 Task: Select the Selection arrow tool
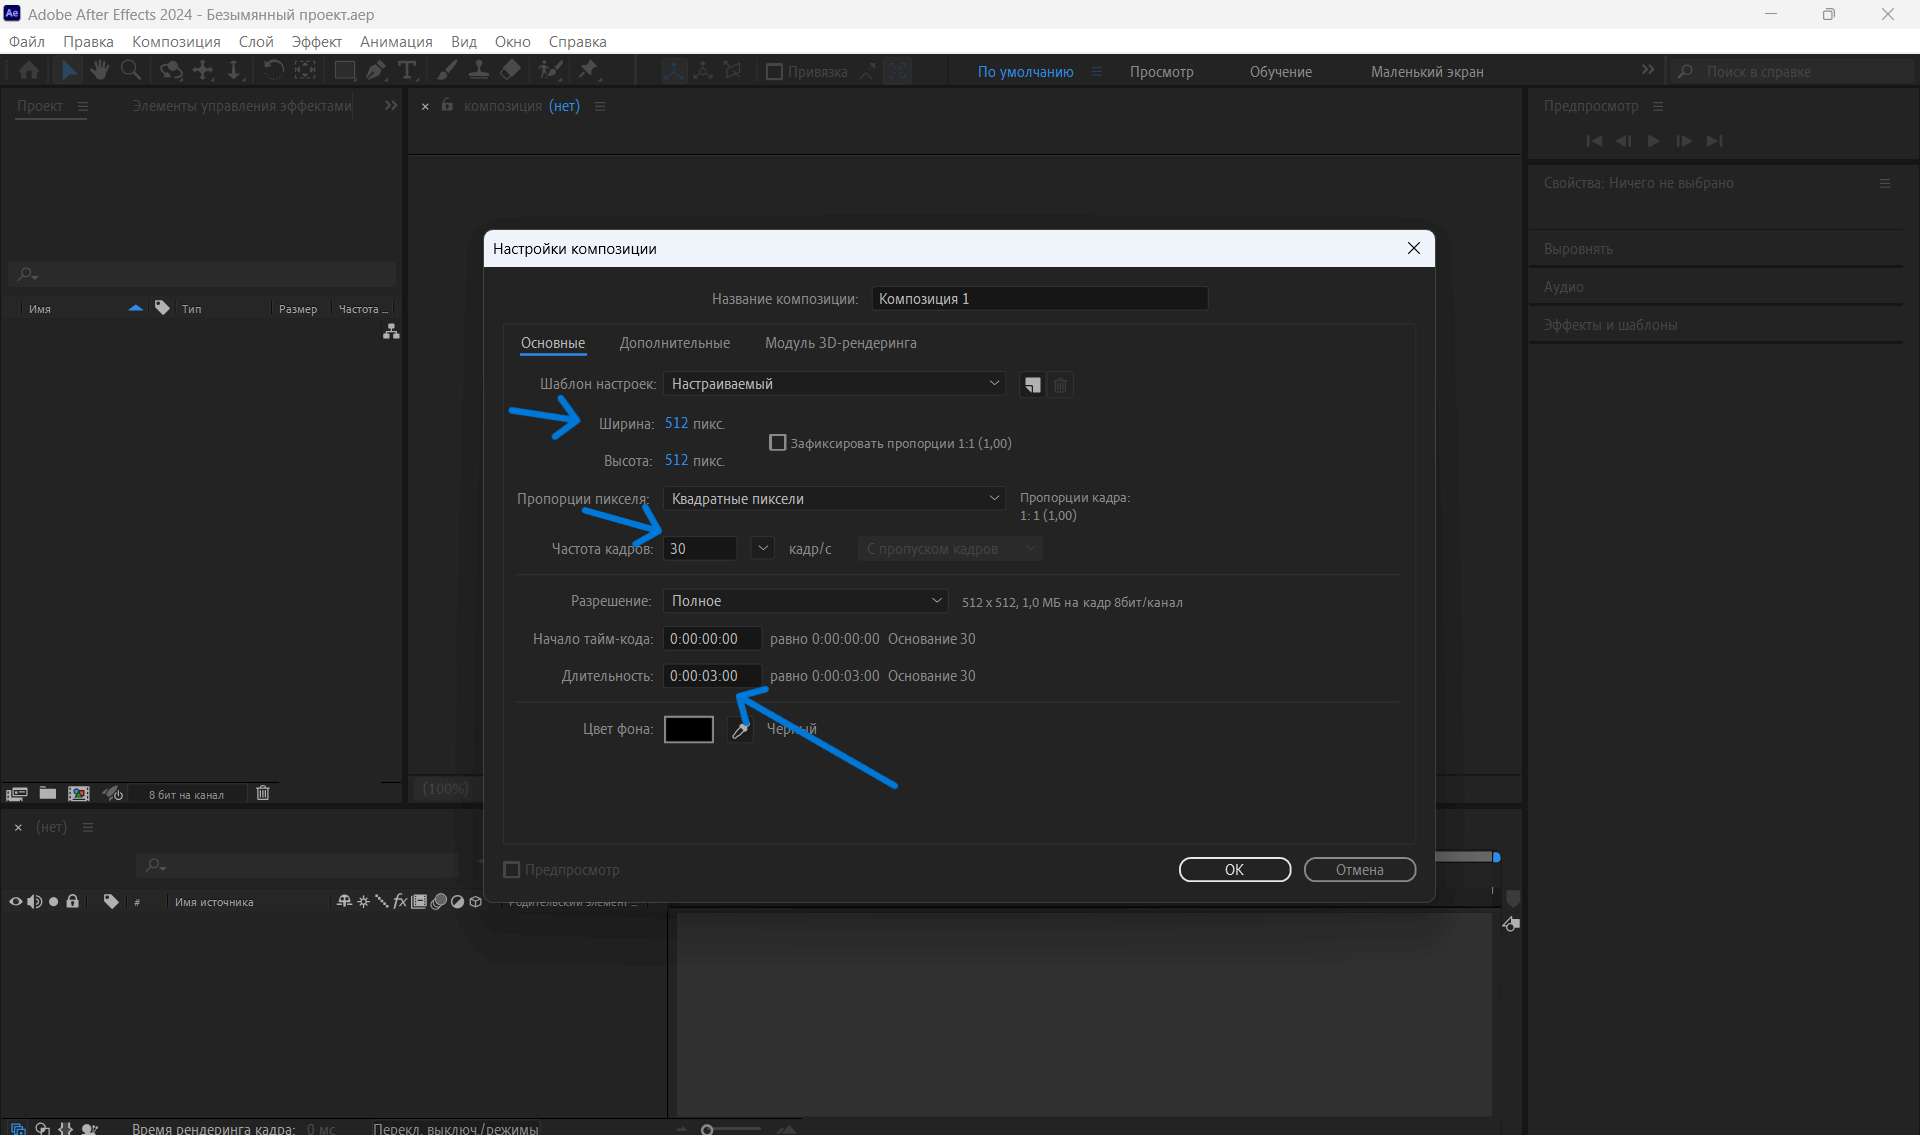click(69, 71)
